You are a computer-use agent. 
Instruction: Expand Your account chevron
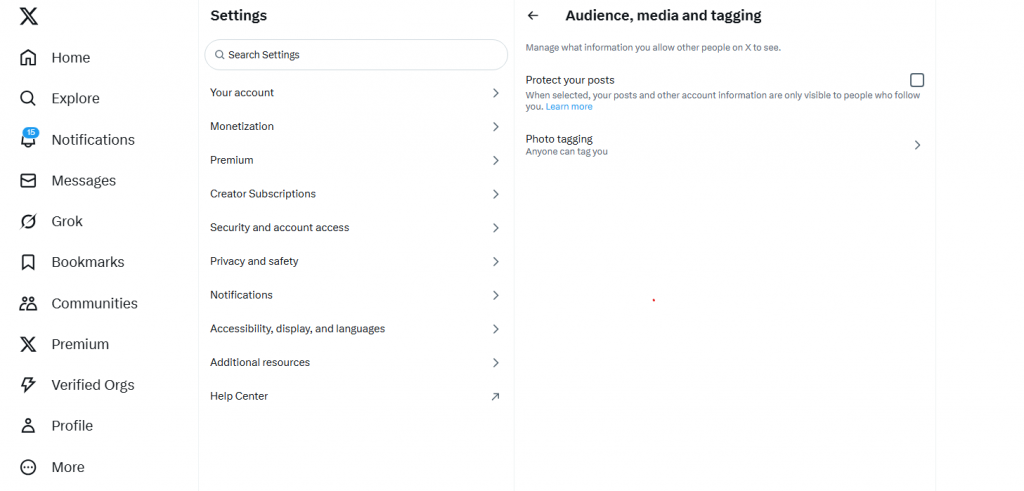pos(496,93)
